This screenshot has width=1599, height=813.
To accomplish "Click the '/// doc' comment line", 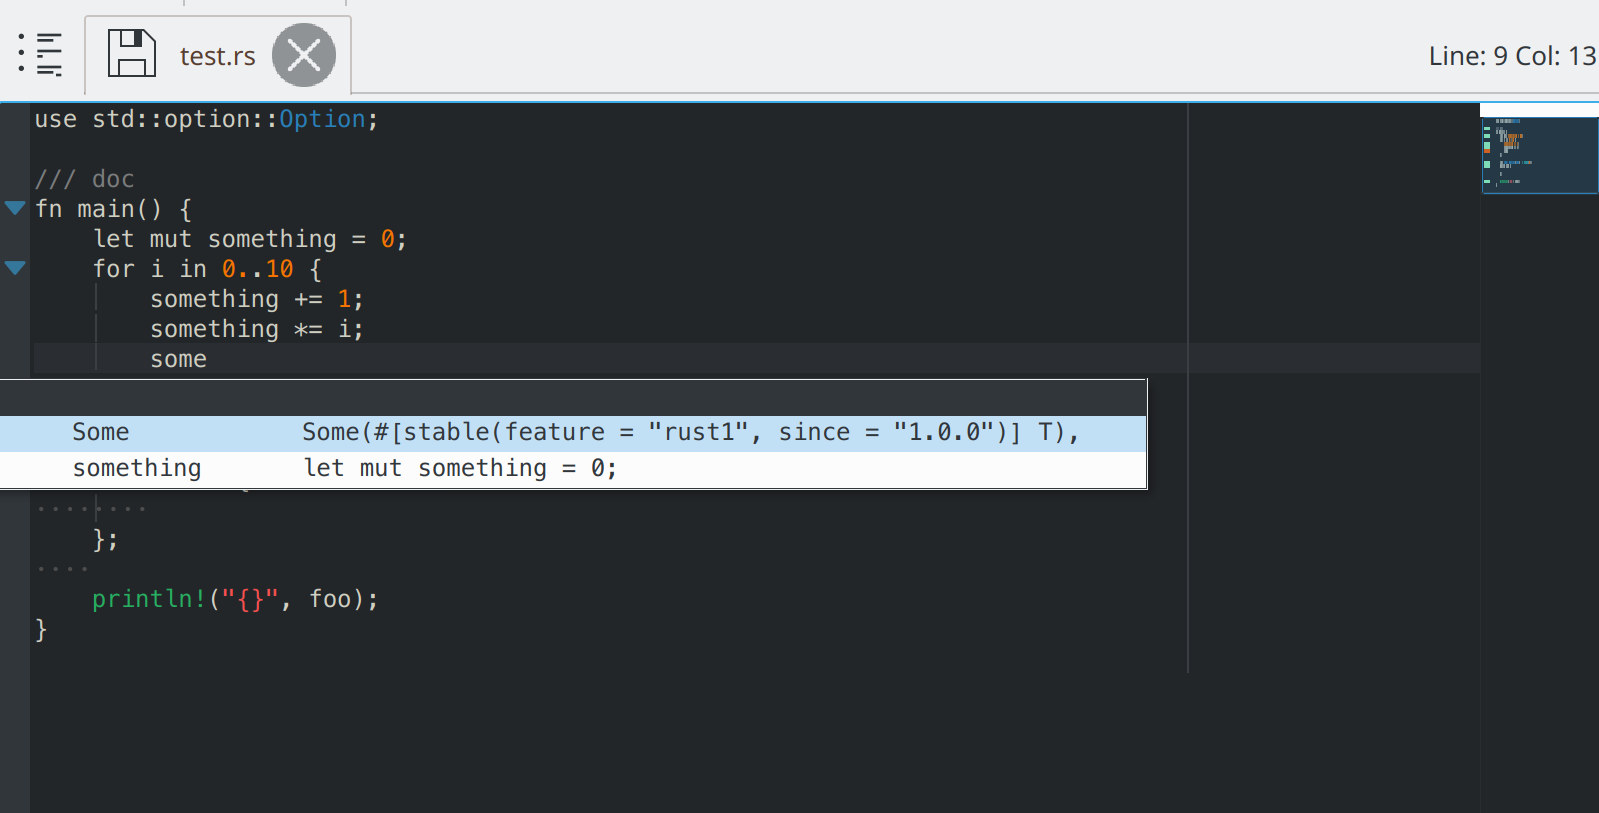I will (x=85, y=179).
